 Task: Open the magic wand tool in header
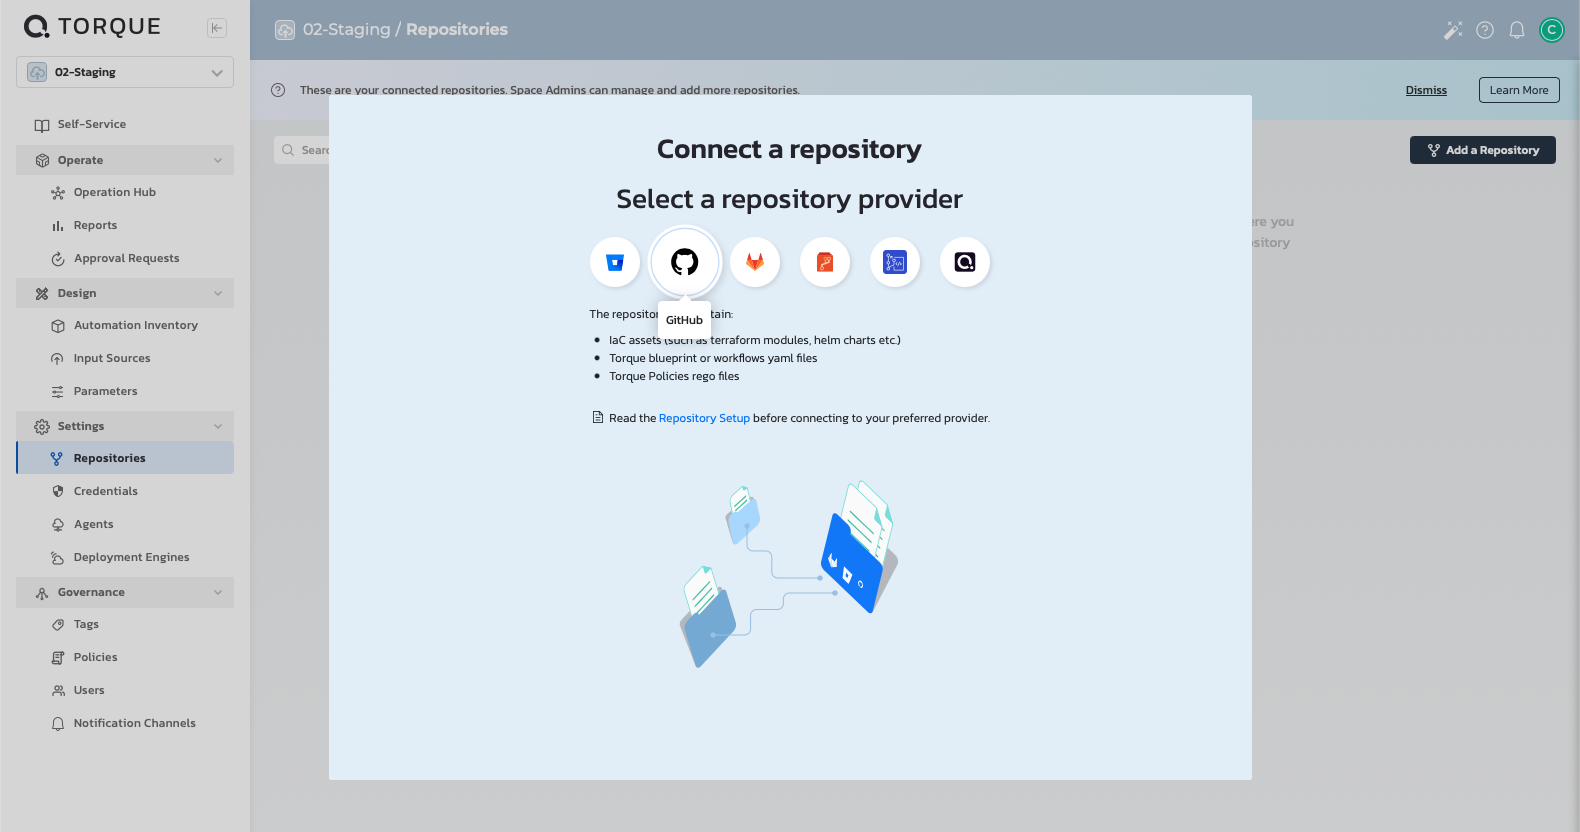point(1453,30)
